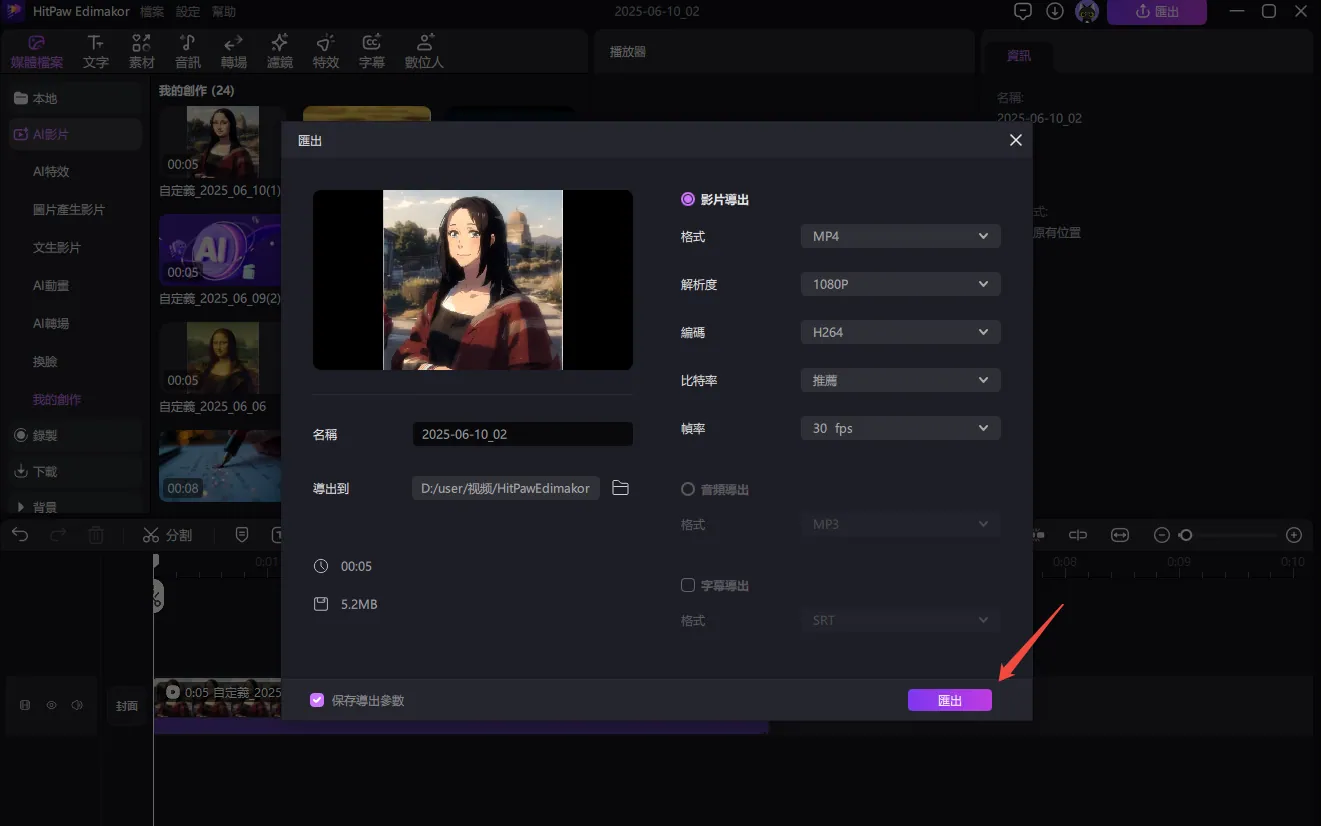Click the 分割 split scissors tool

(167, 535)
